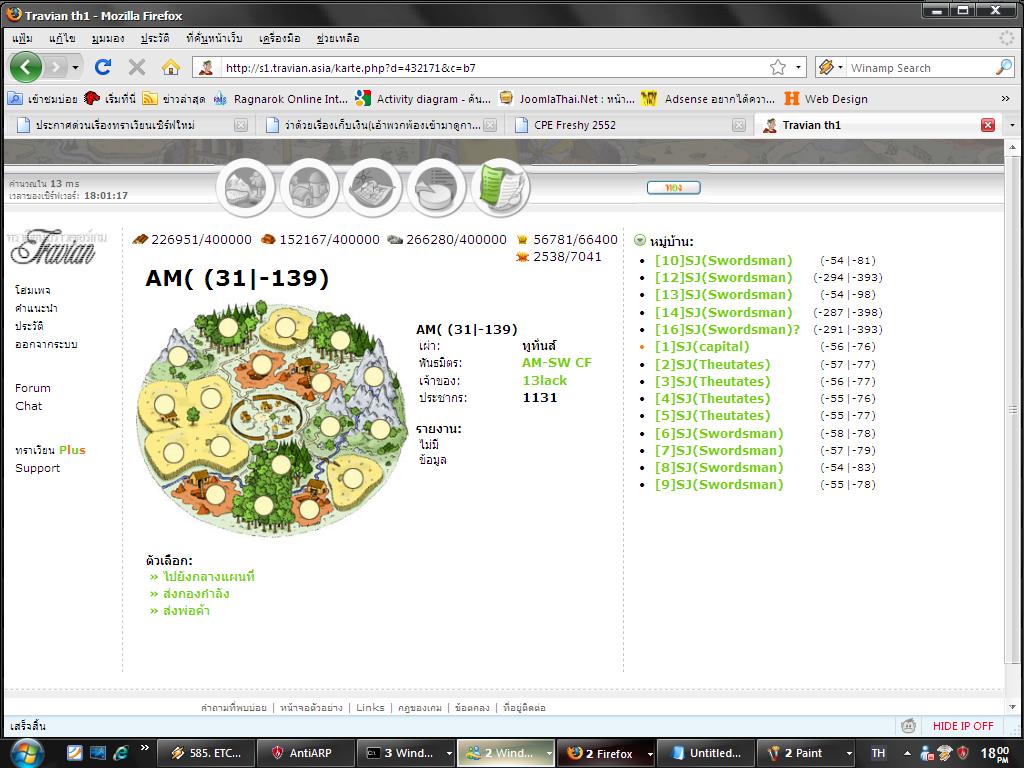The height and width of the screenshot is (768, 1024).
Task: Open the list all tabs dropdown
Action: 1012,125
